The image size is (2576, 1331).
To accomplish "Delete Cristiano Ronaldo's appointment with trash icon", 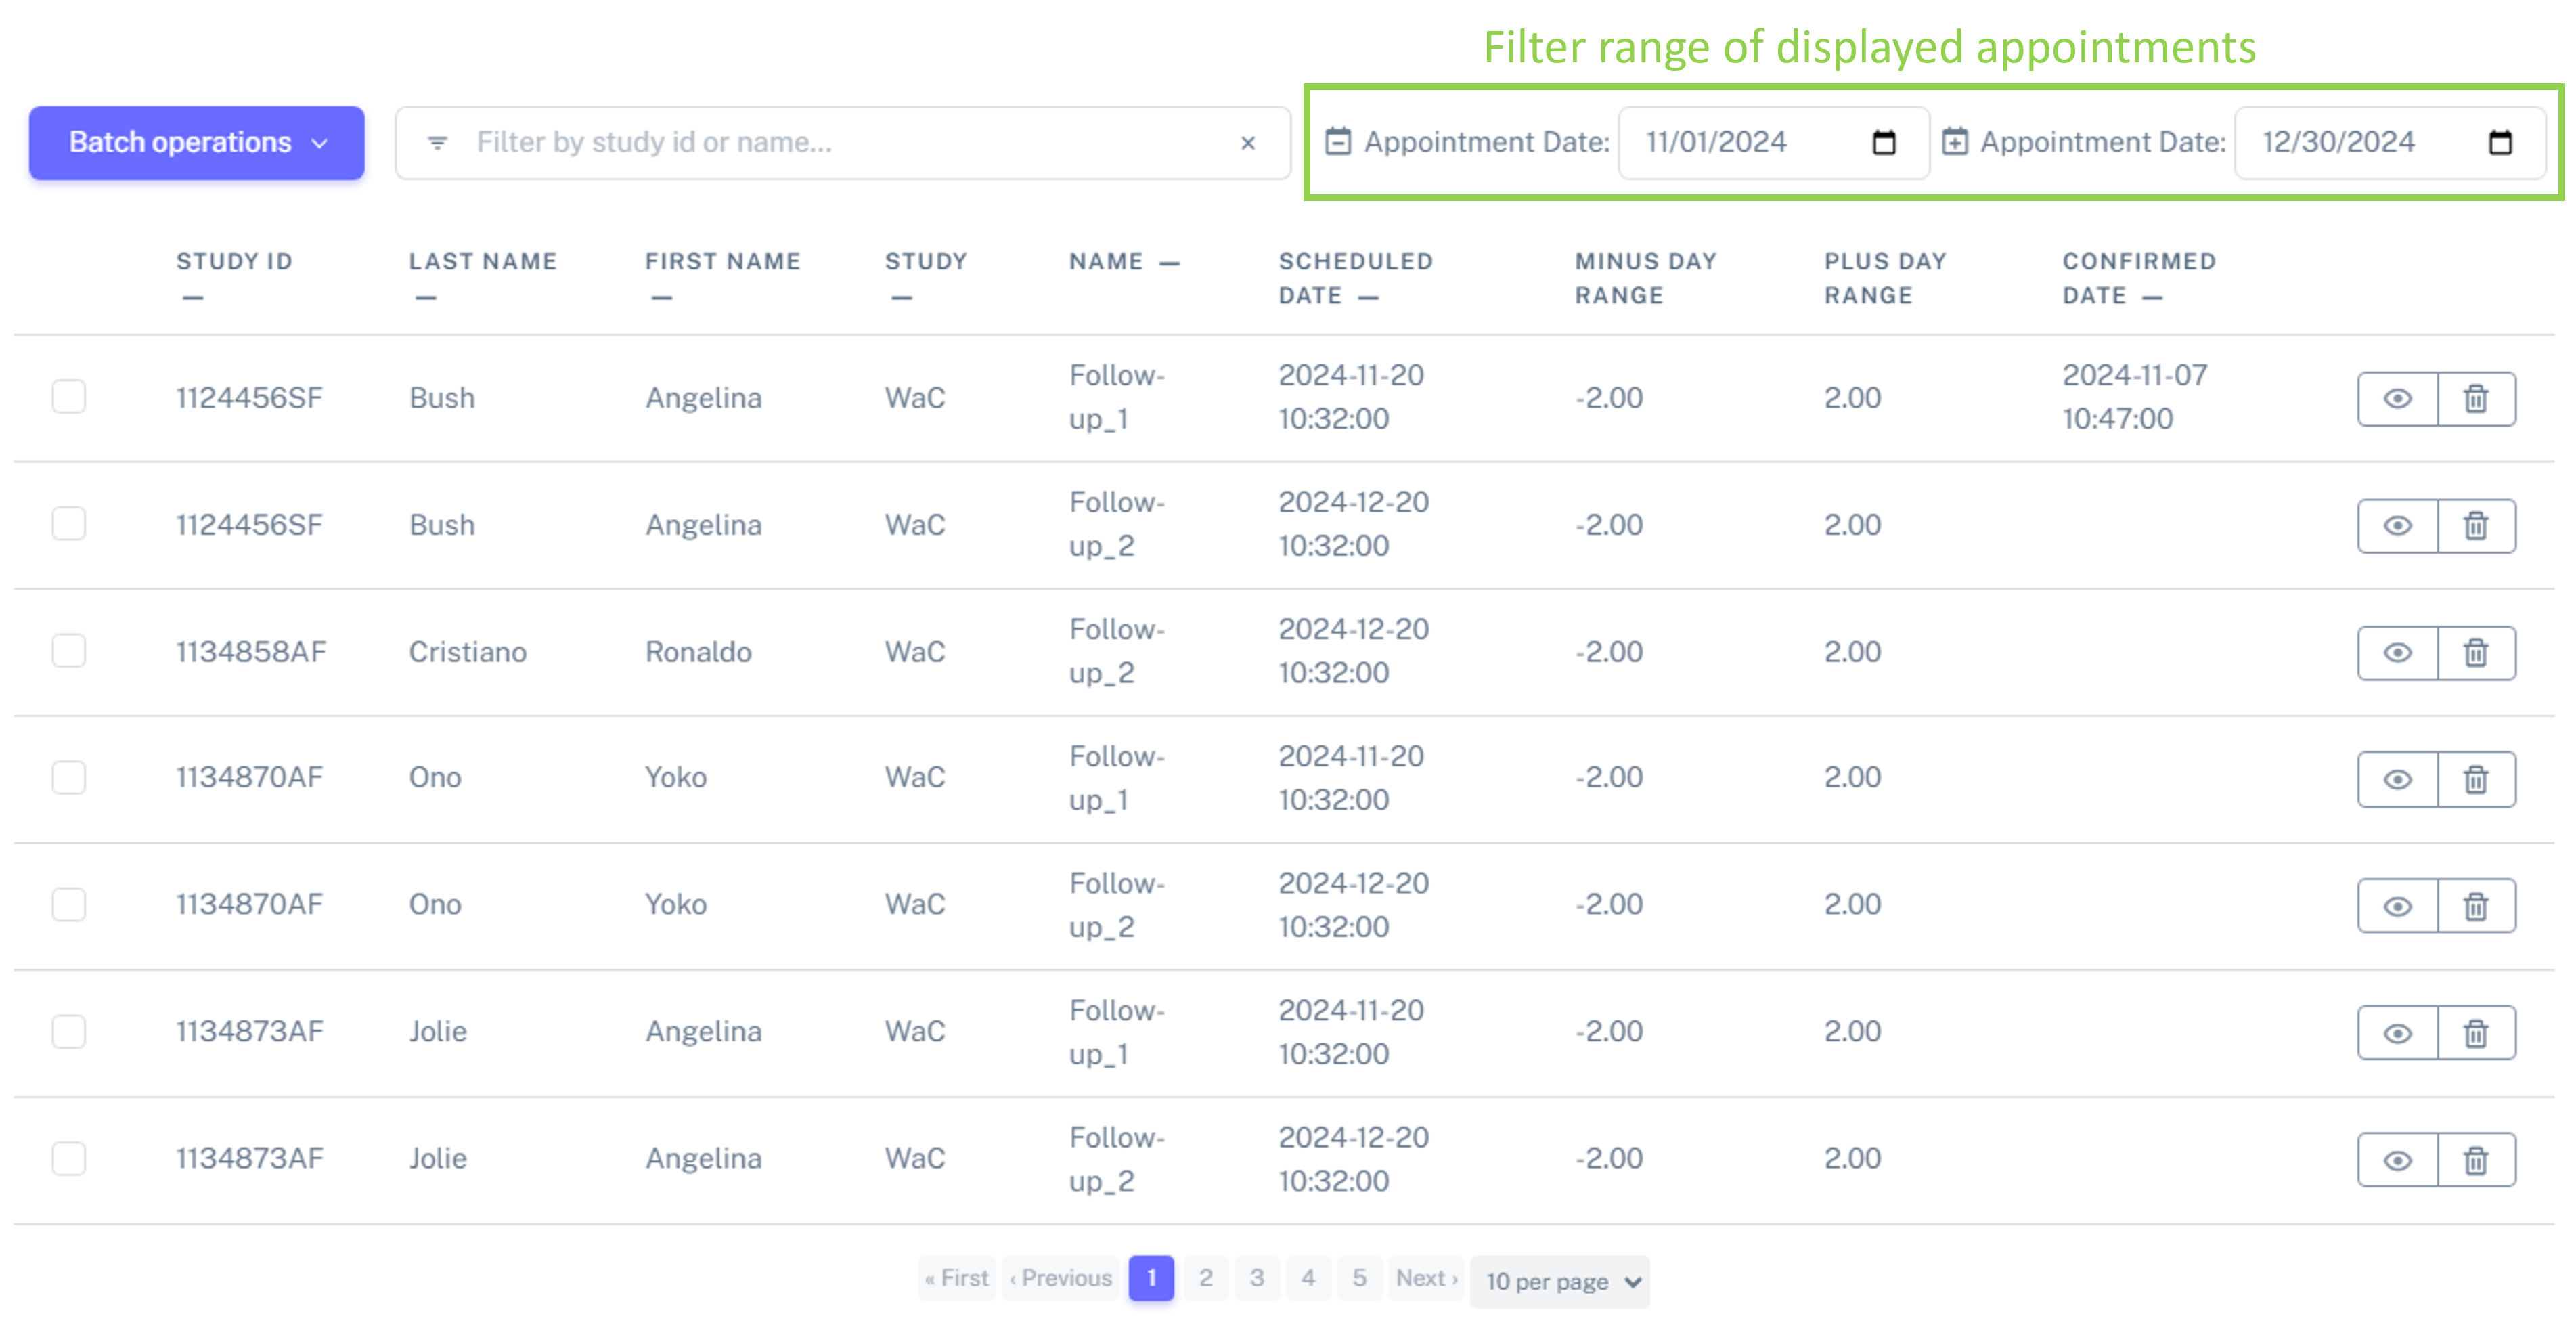I will tap(2476, 653).
